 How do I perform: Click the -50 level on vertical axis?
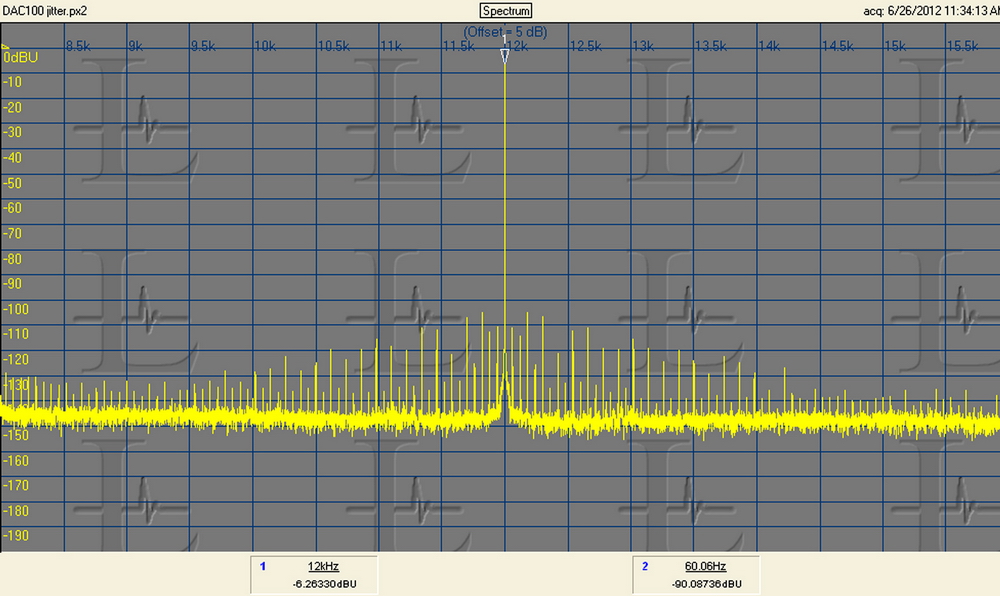pyautogui.click(x=14, y=183)
